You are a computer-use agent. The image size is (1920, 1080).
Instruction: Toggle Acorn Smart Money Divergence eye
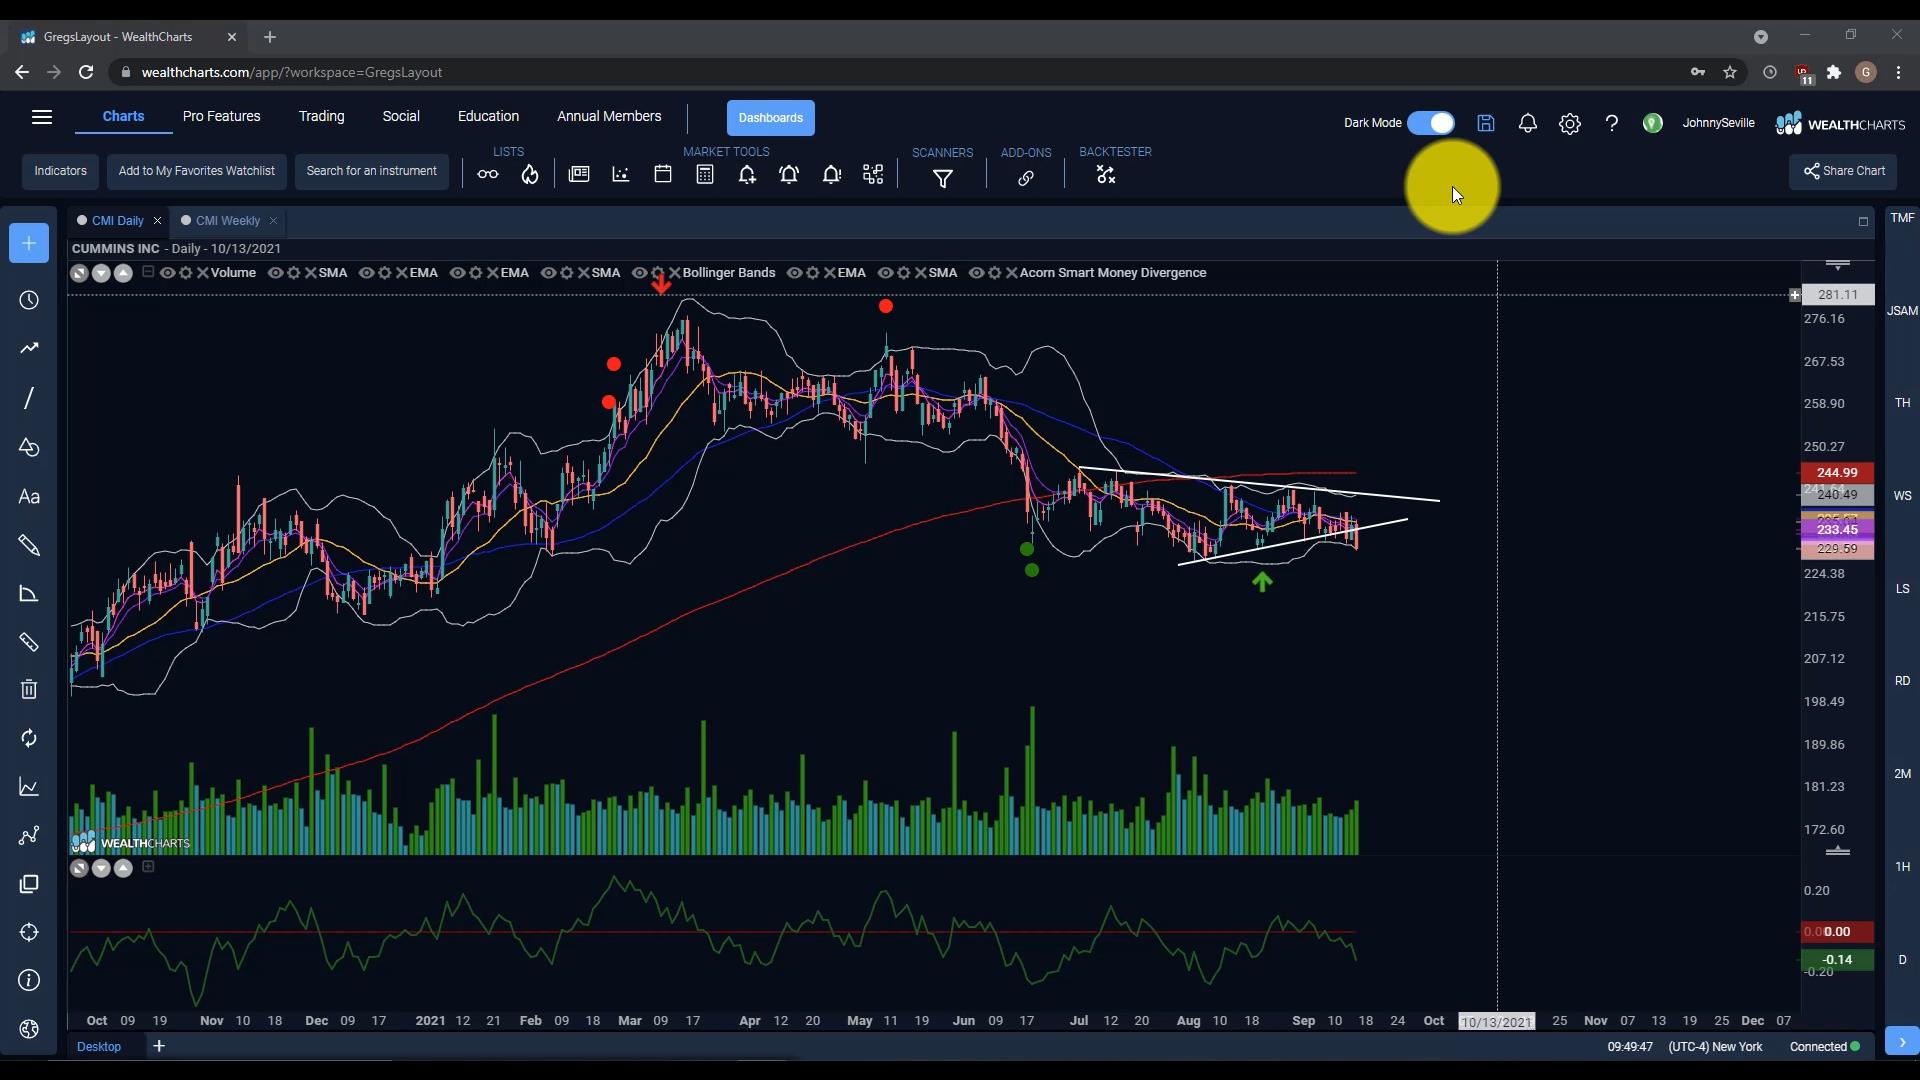(976, 273)
